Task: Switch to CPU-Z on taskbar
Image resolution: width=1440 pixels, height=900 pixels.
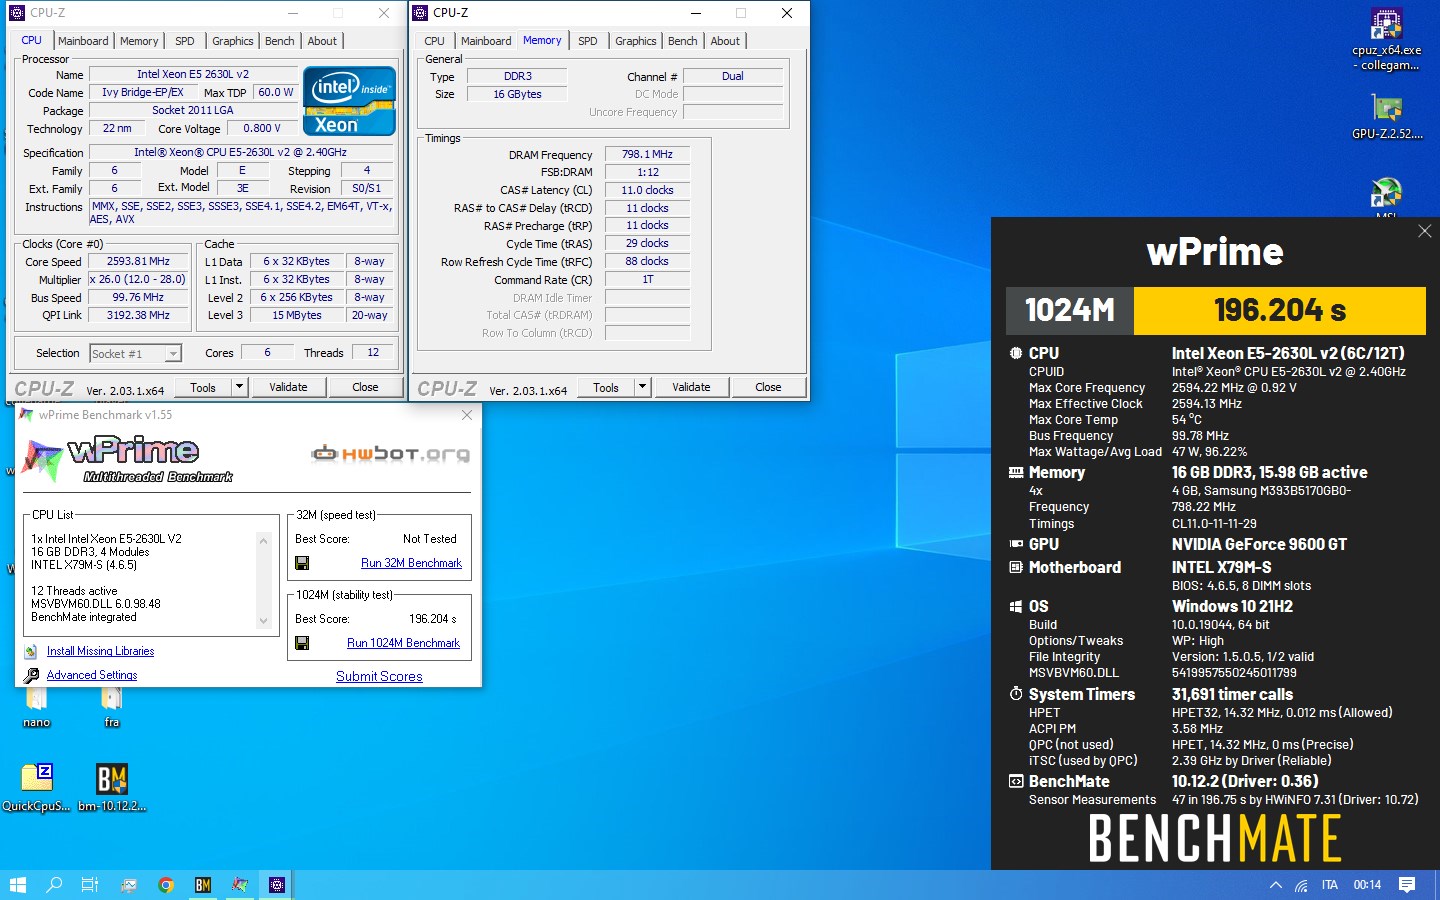Action: click(x=277, y=885)
